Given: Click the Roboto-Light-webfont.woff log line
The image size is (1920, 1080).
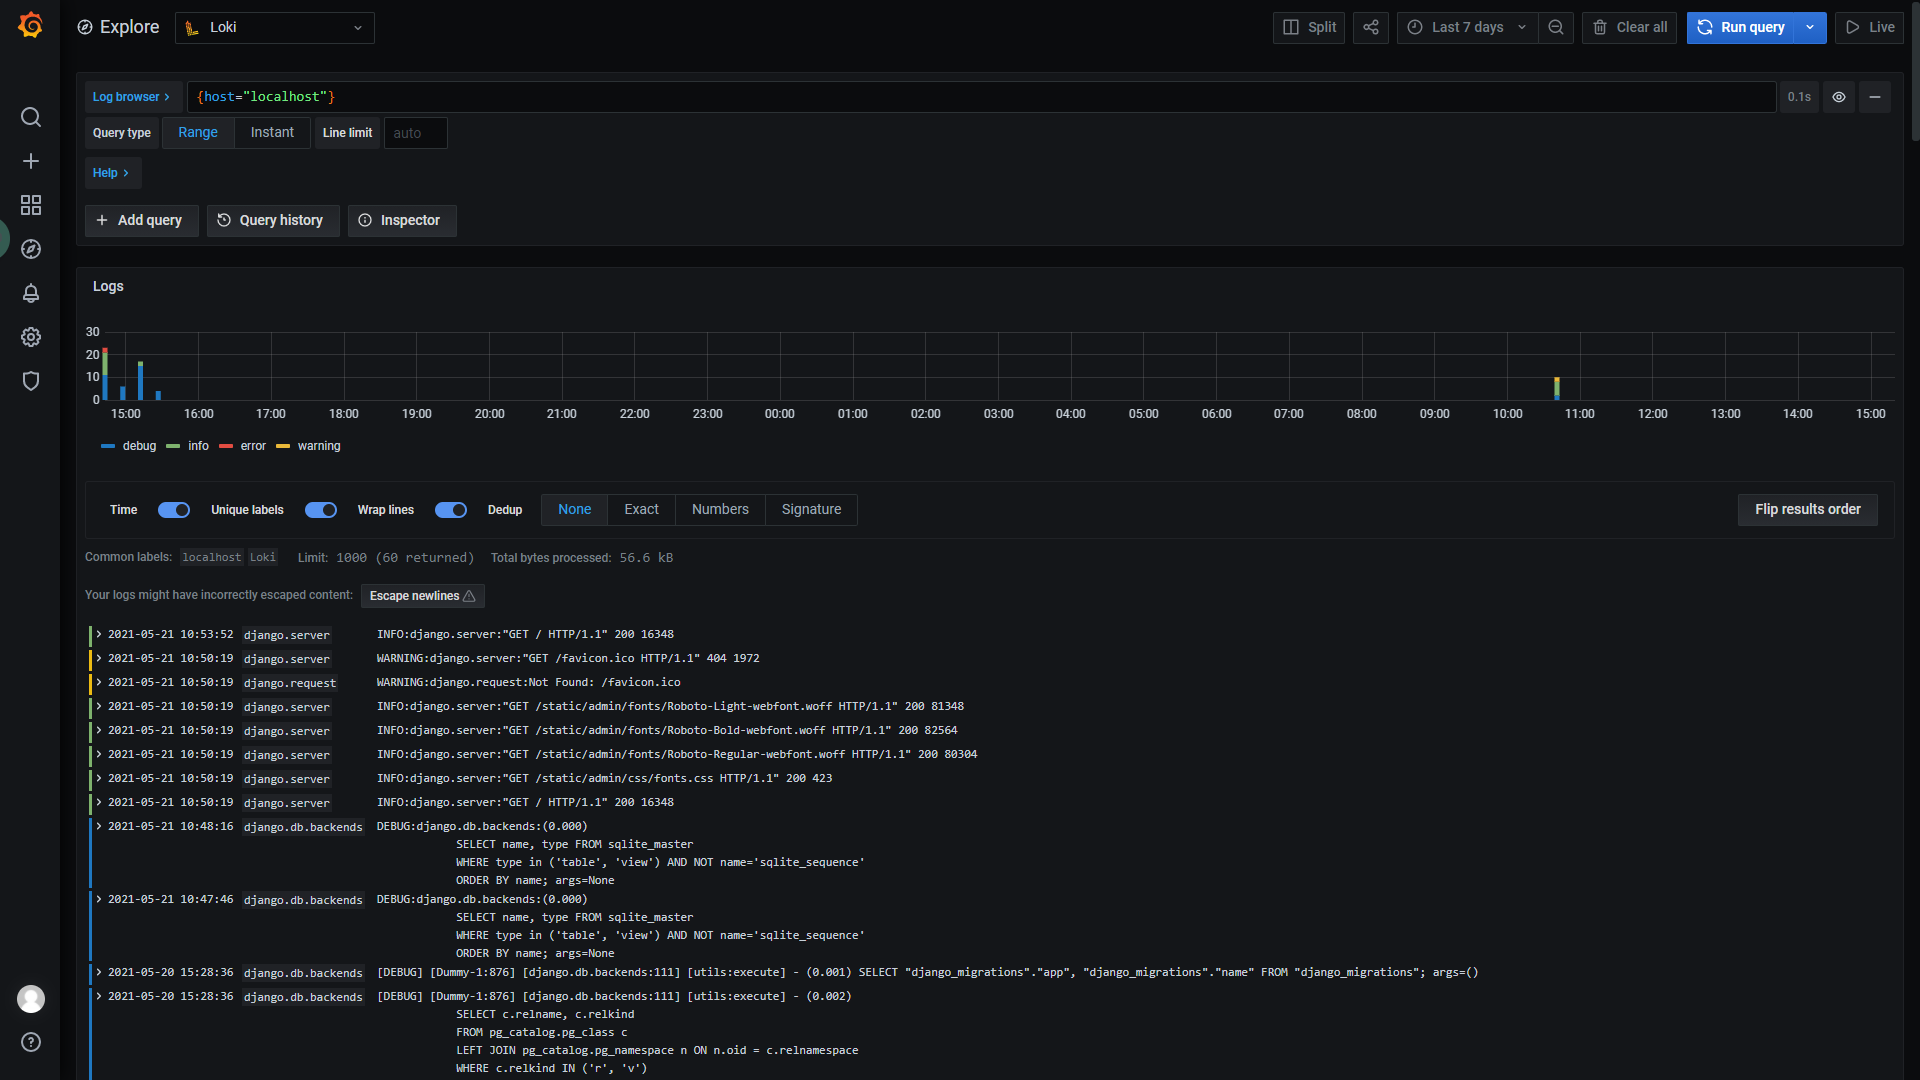Looking at the screenshot, I should [670, 707].
